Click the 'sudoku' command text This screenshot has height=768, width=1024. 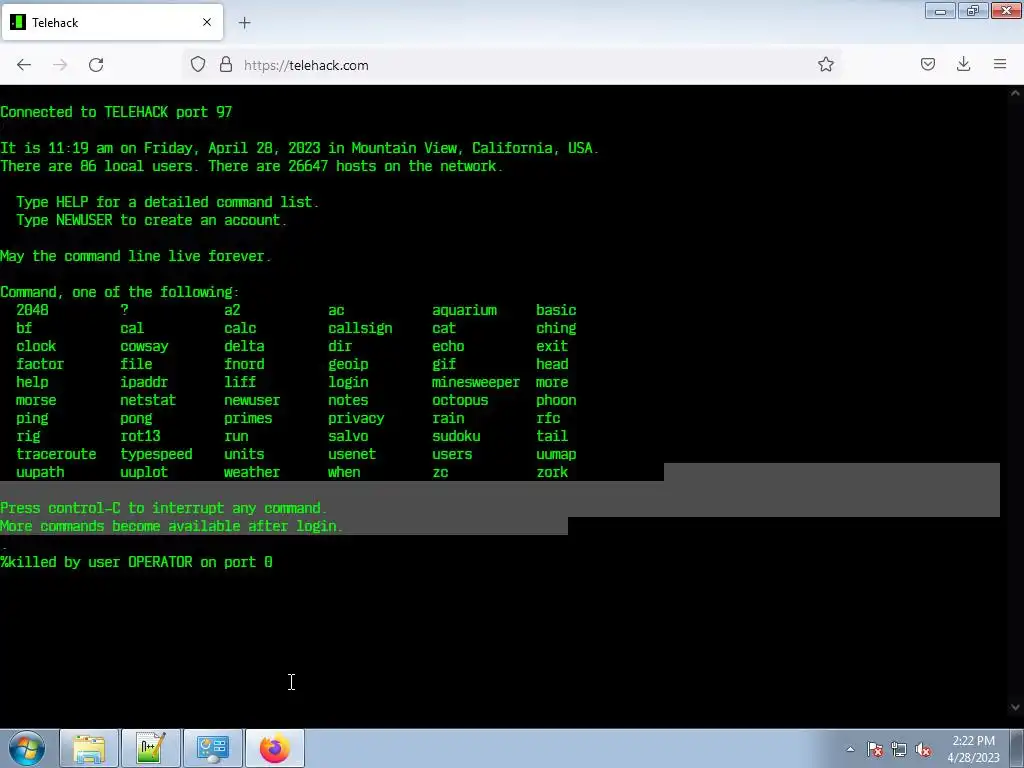coord(456,436)
